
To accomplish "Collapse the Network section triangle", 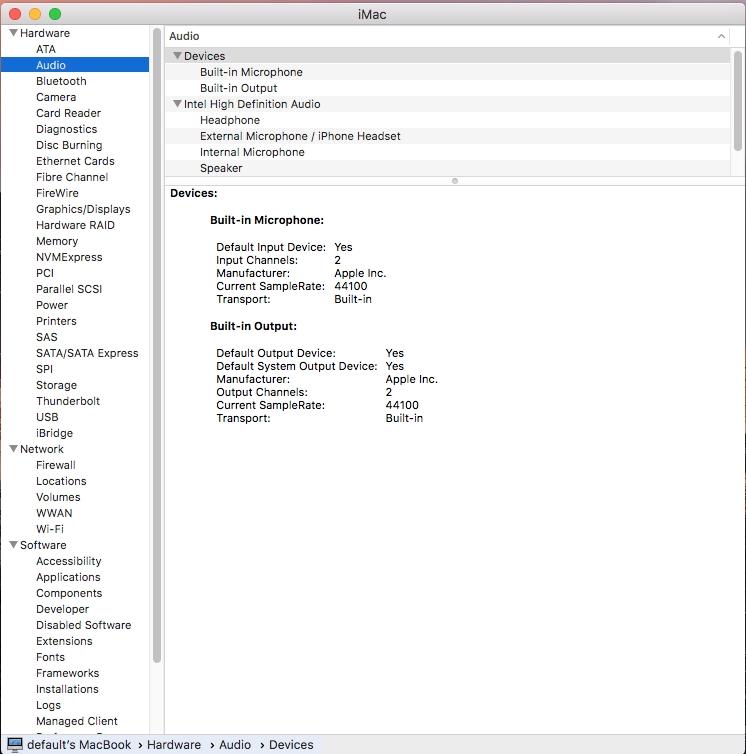I will tap(13, 449).
